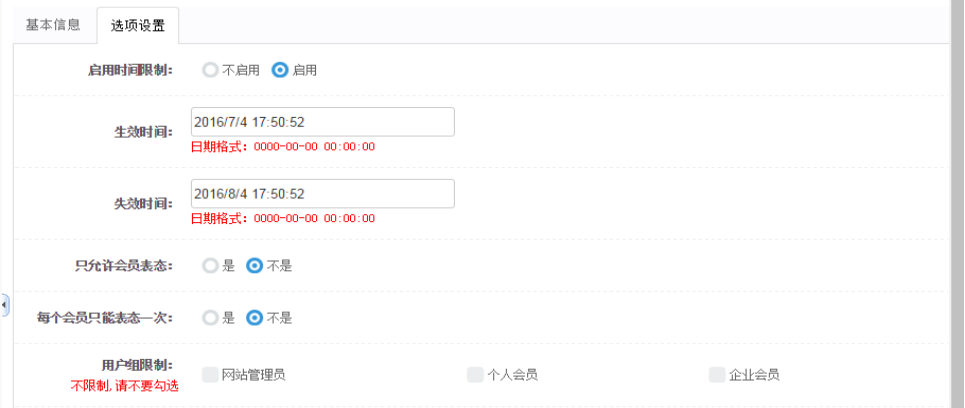This screenshot has width=965, height=408.
Task: Switch to the 基本信息 tab
Action: (53, 26)
